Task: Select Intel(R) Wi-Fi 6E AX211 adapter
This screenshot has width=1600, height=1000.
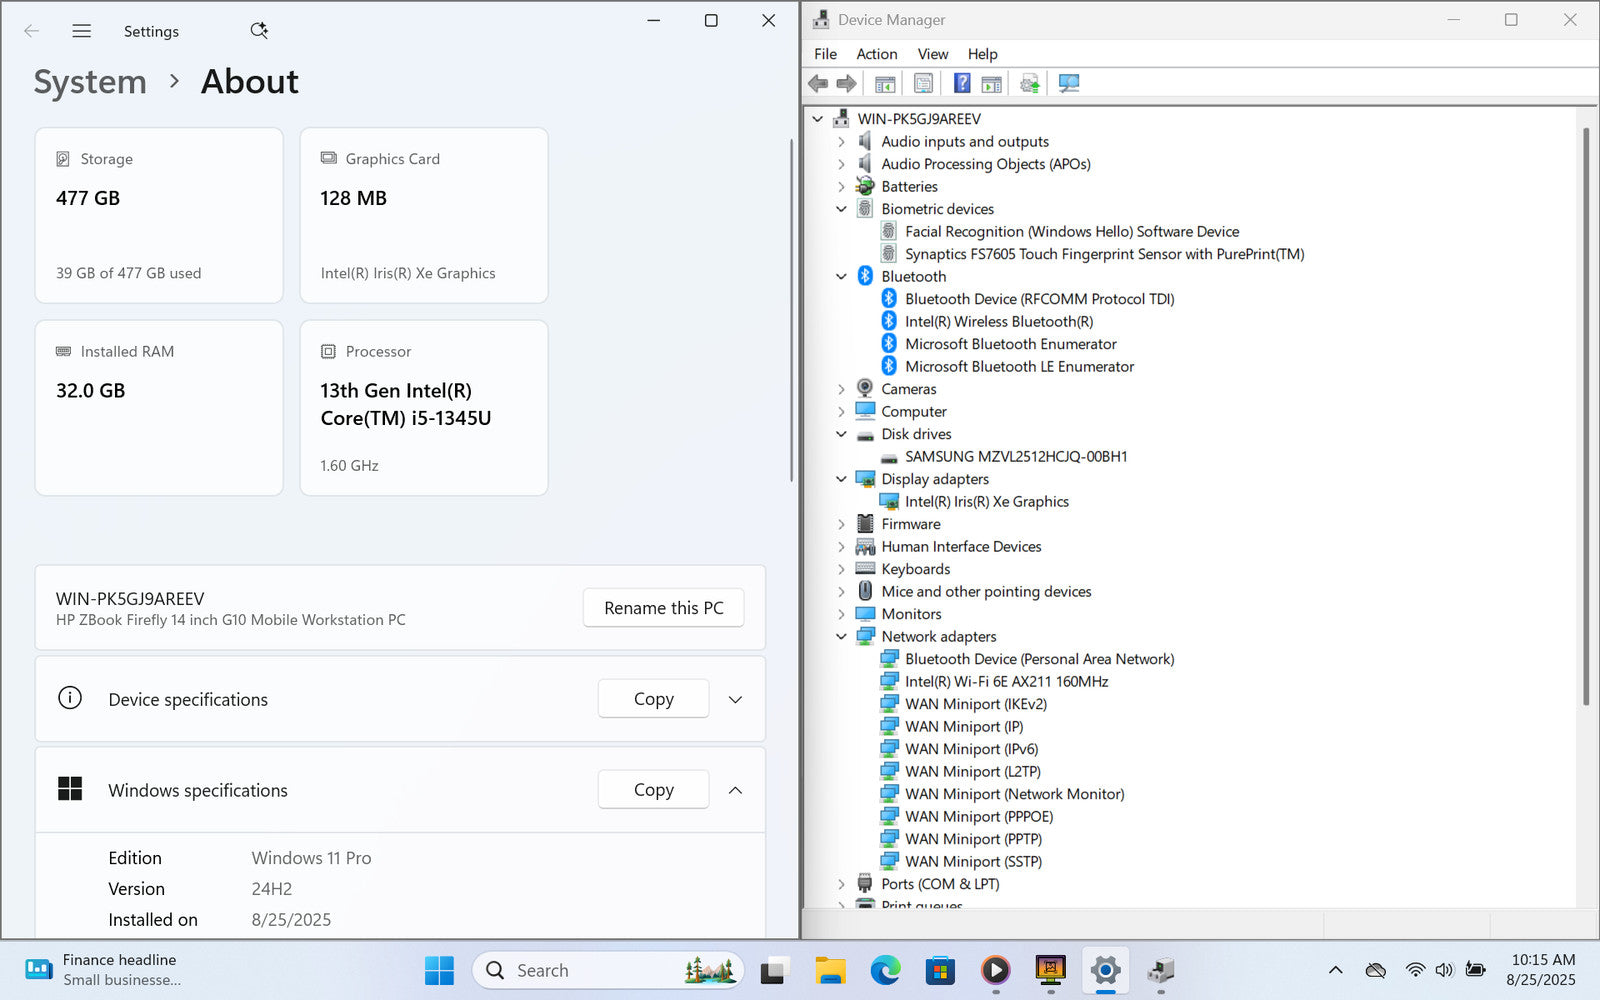Action: tap(1006, 682)
